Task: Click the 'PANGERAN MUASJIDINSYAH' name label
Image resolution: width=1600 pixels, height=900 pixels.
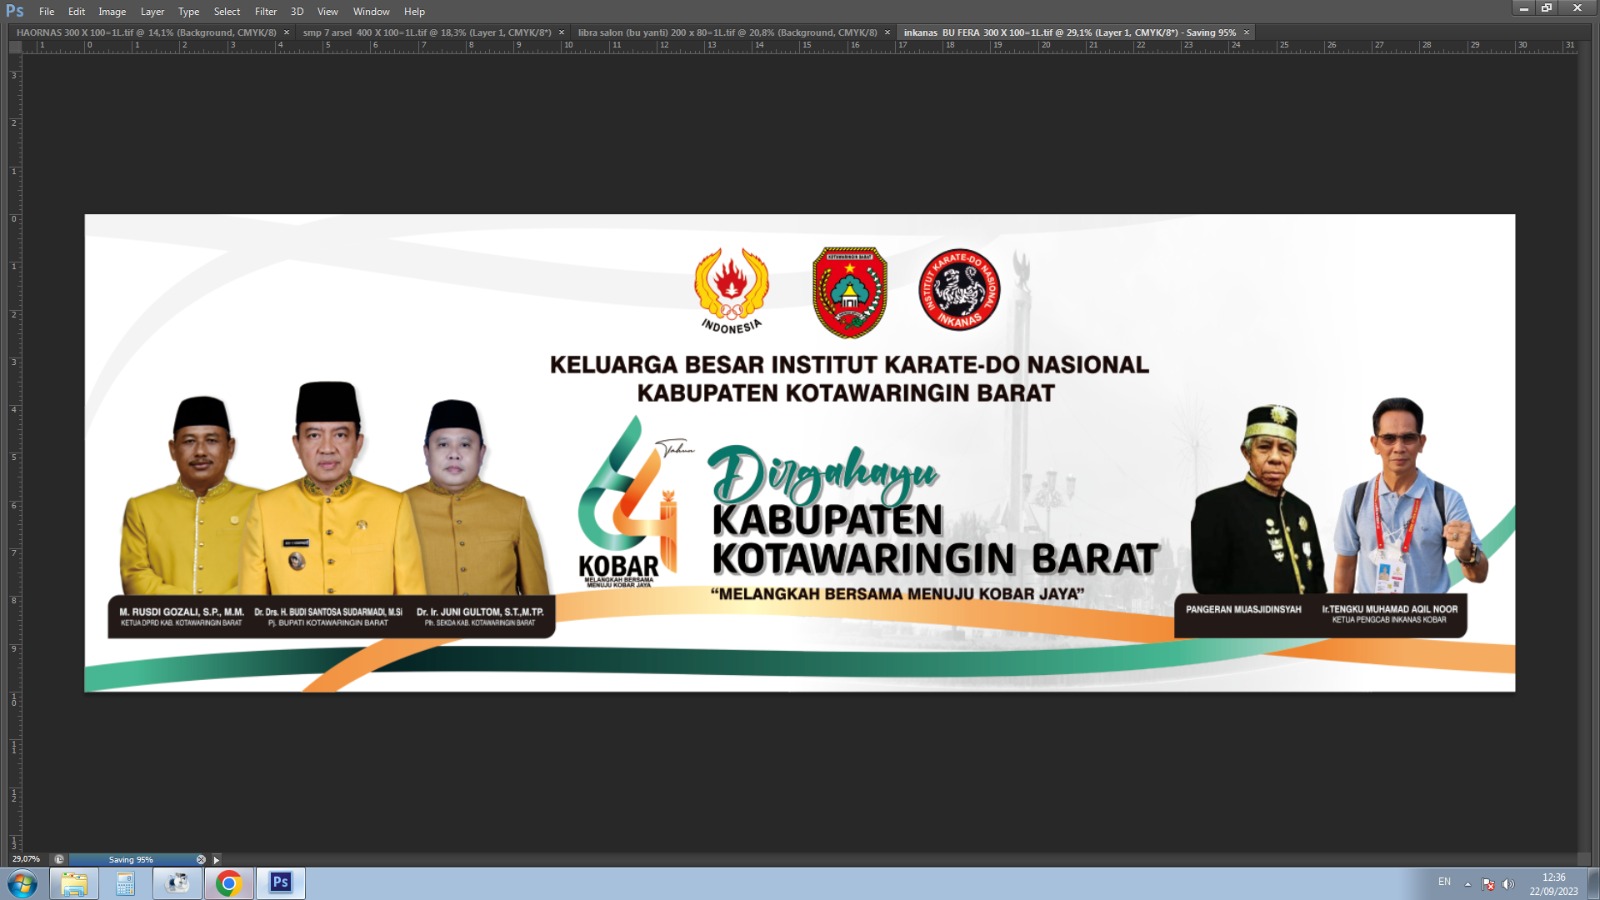Action: [x=1243, y=609]
